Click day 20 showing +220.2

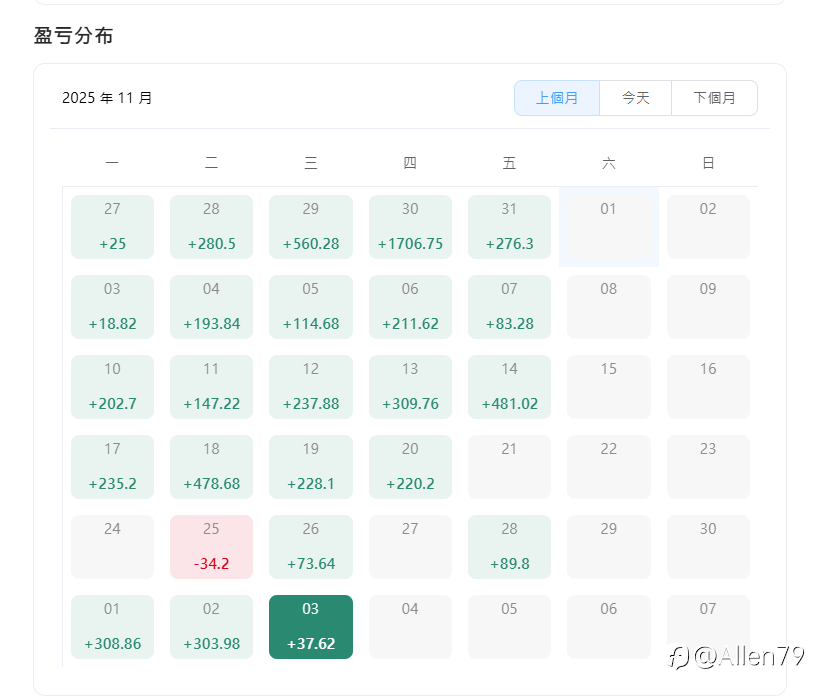410,467
